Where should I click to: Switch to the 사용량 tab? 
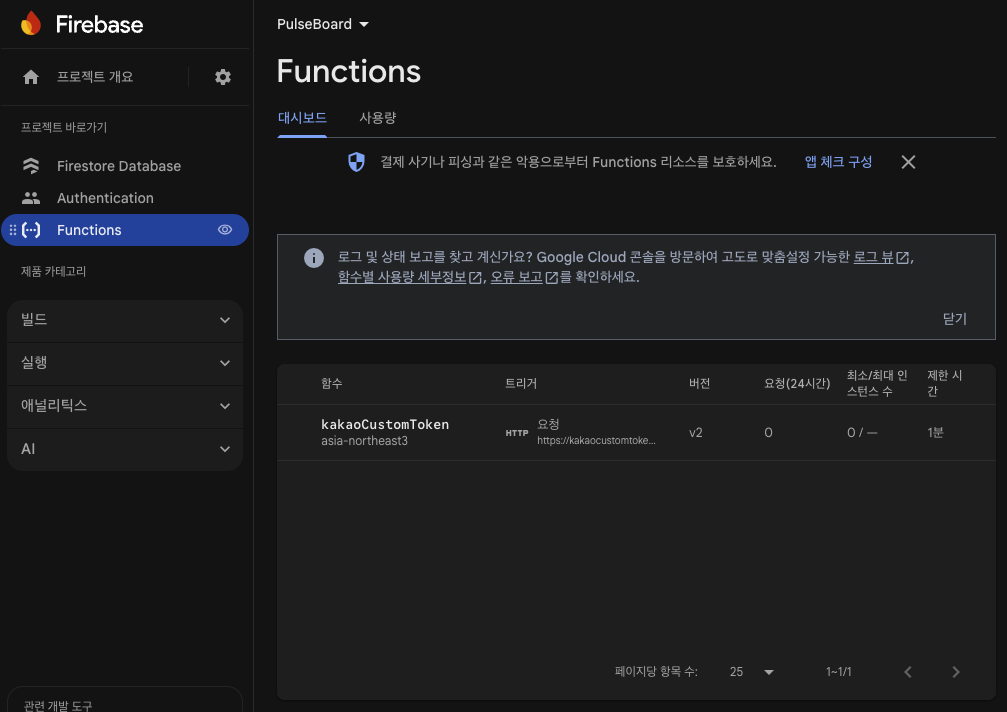378,118
